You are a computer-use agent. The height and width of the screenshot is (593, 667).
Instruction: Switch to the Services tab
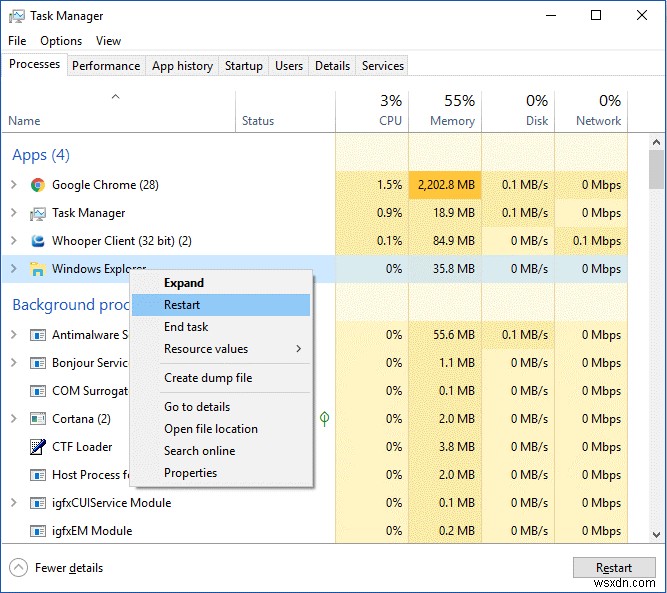382,66
